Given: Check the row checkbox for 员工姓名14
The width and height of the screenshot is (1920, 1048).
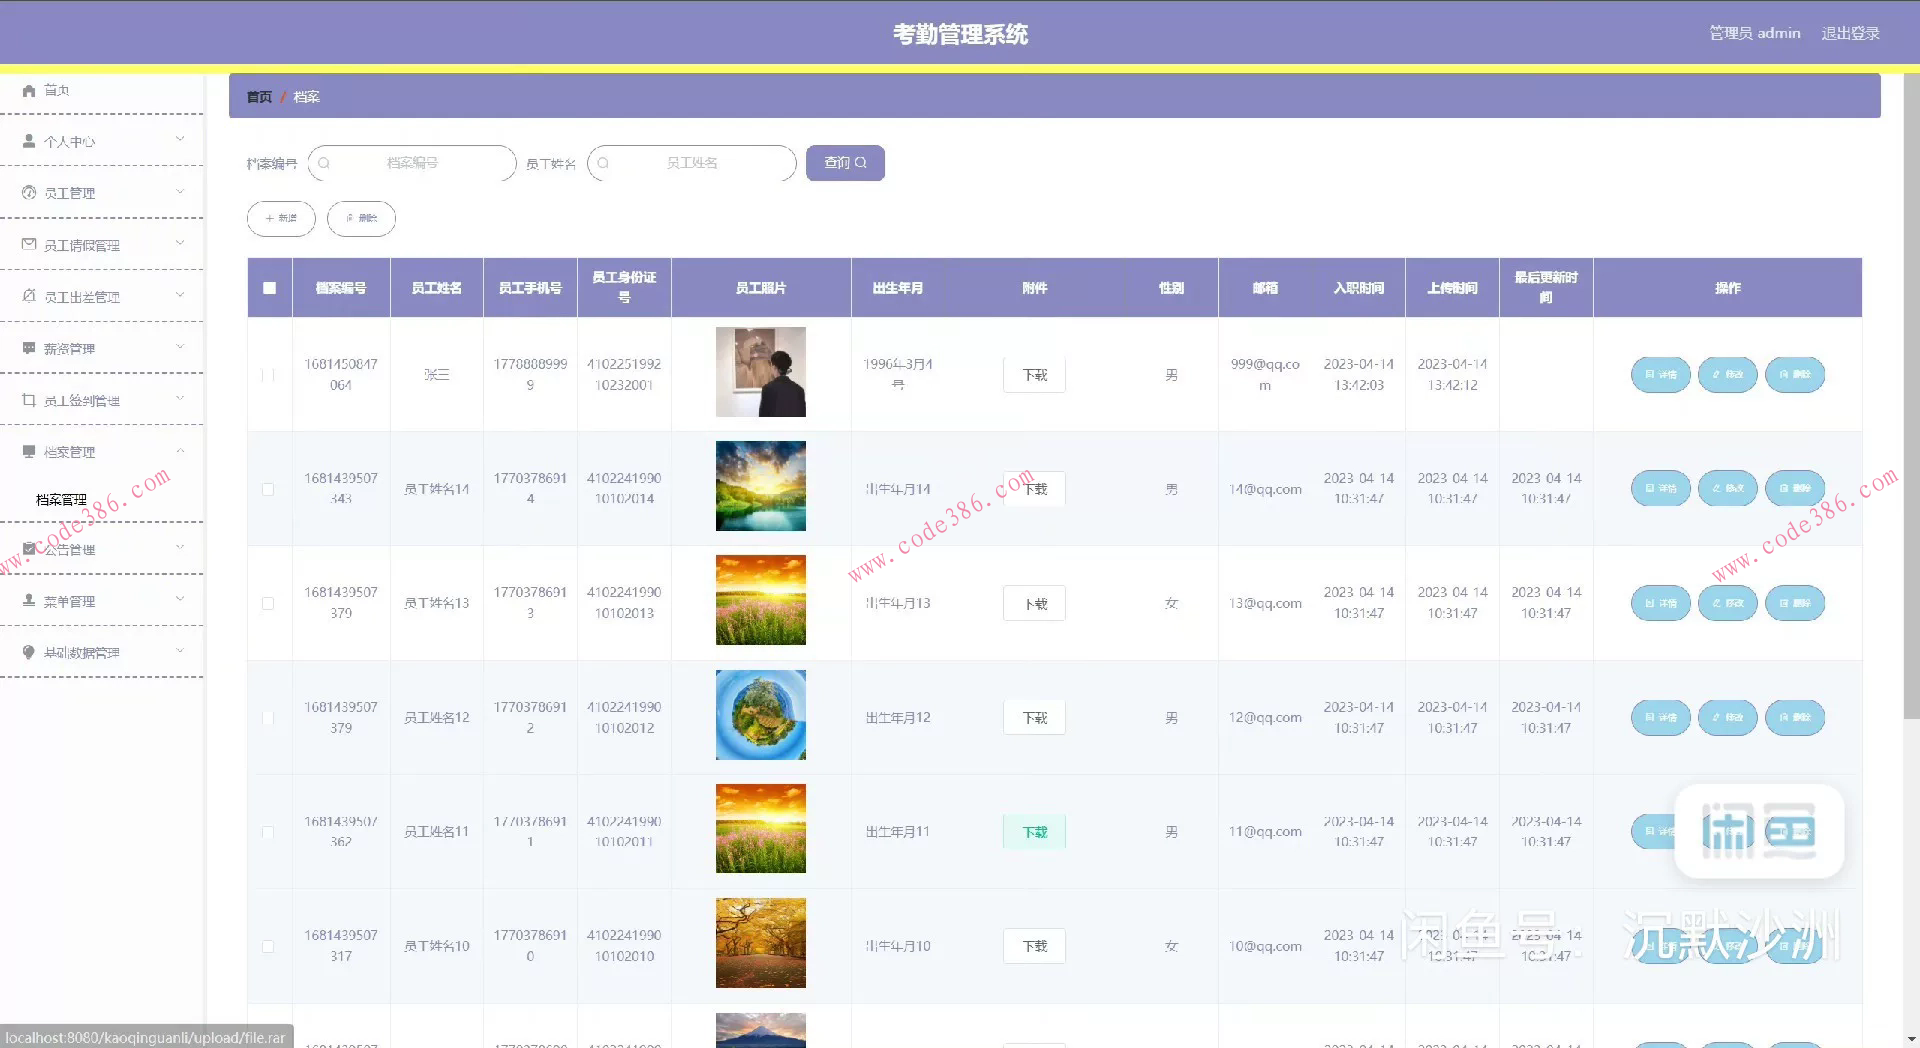Looking at the screenshot, I should [x=268, y=489].
